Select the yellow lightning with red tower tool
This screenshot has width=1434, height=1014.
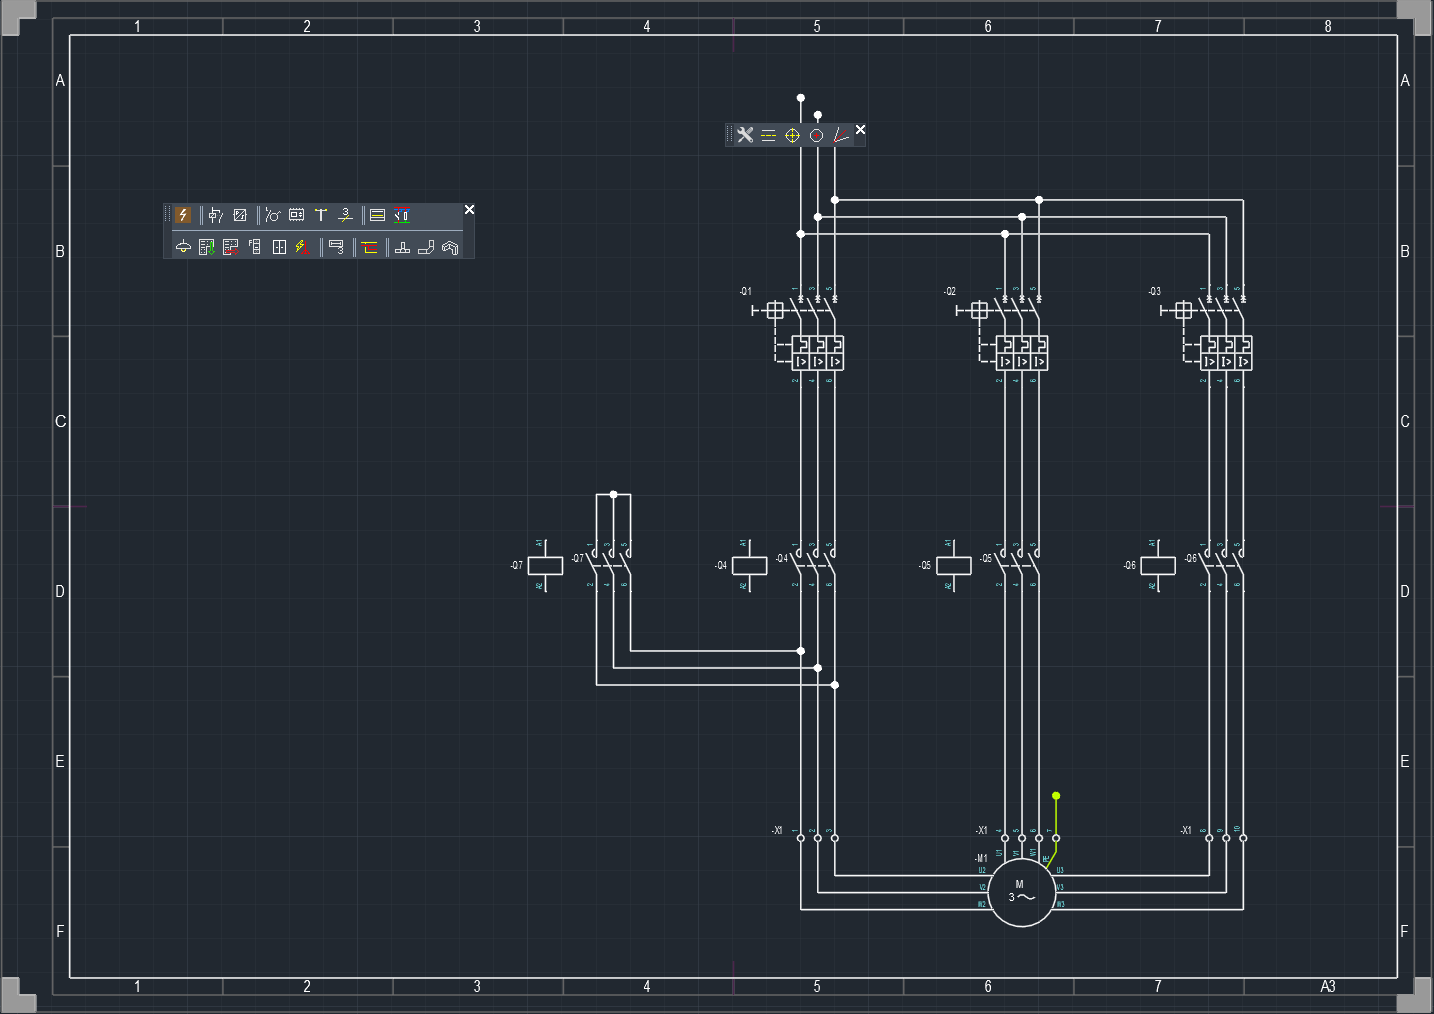point(303,247)
